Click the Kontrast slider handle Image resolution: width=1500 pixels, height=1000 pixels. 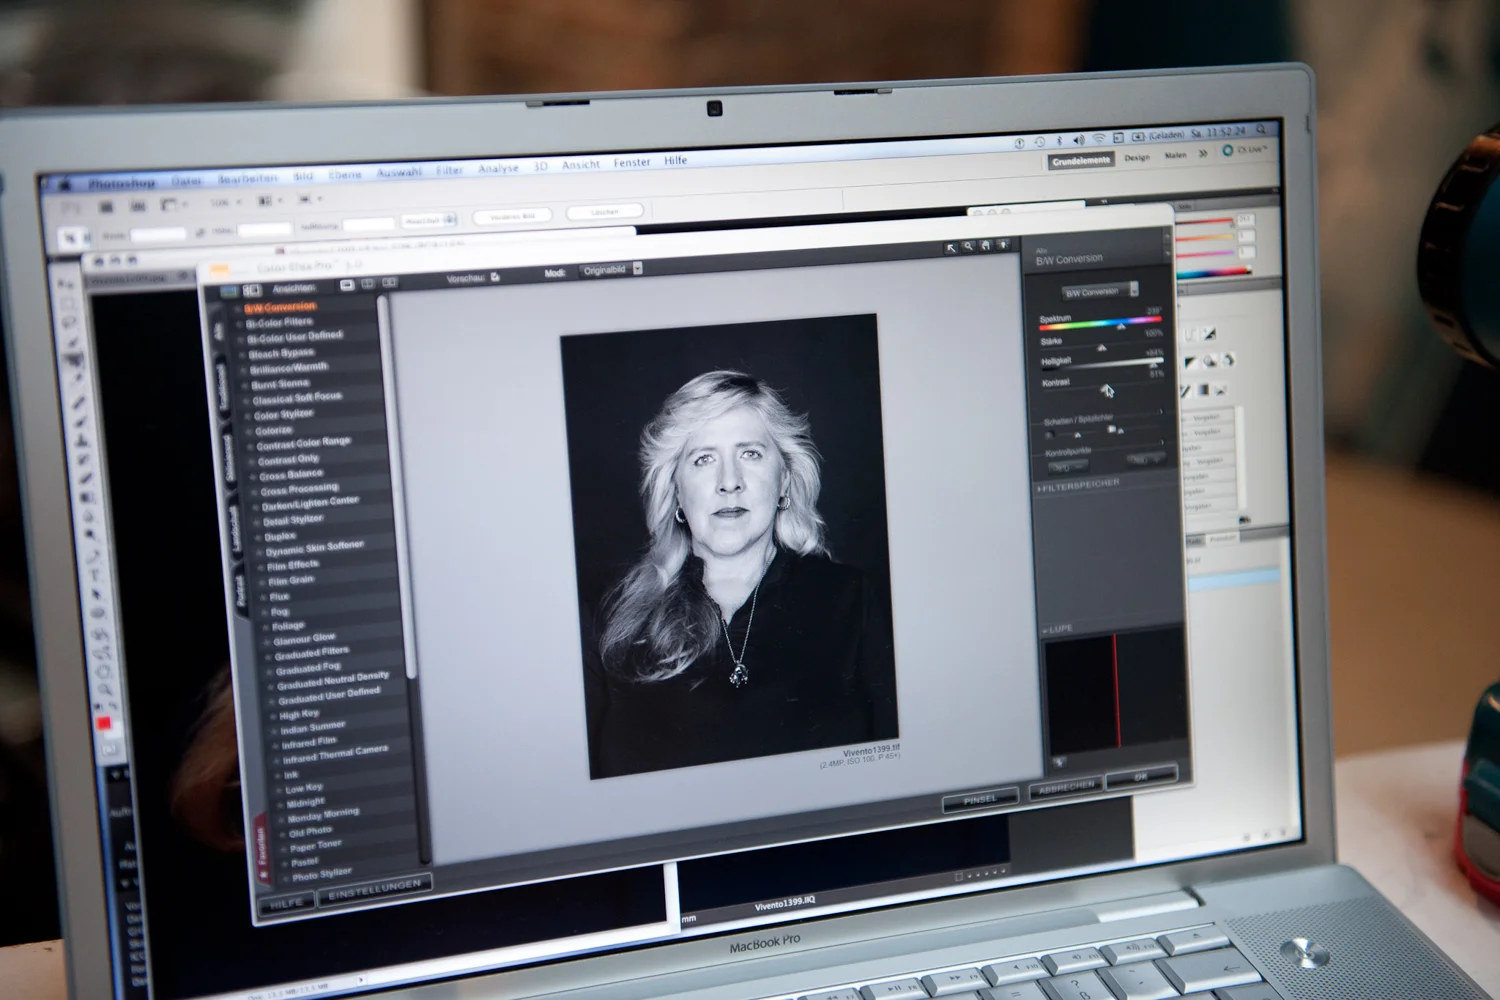(x=1106, y=390)
